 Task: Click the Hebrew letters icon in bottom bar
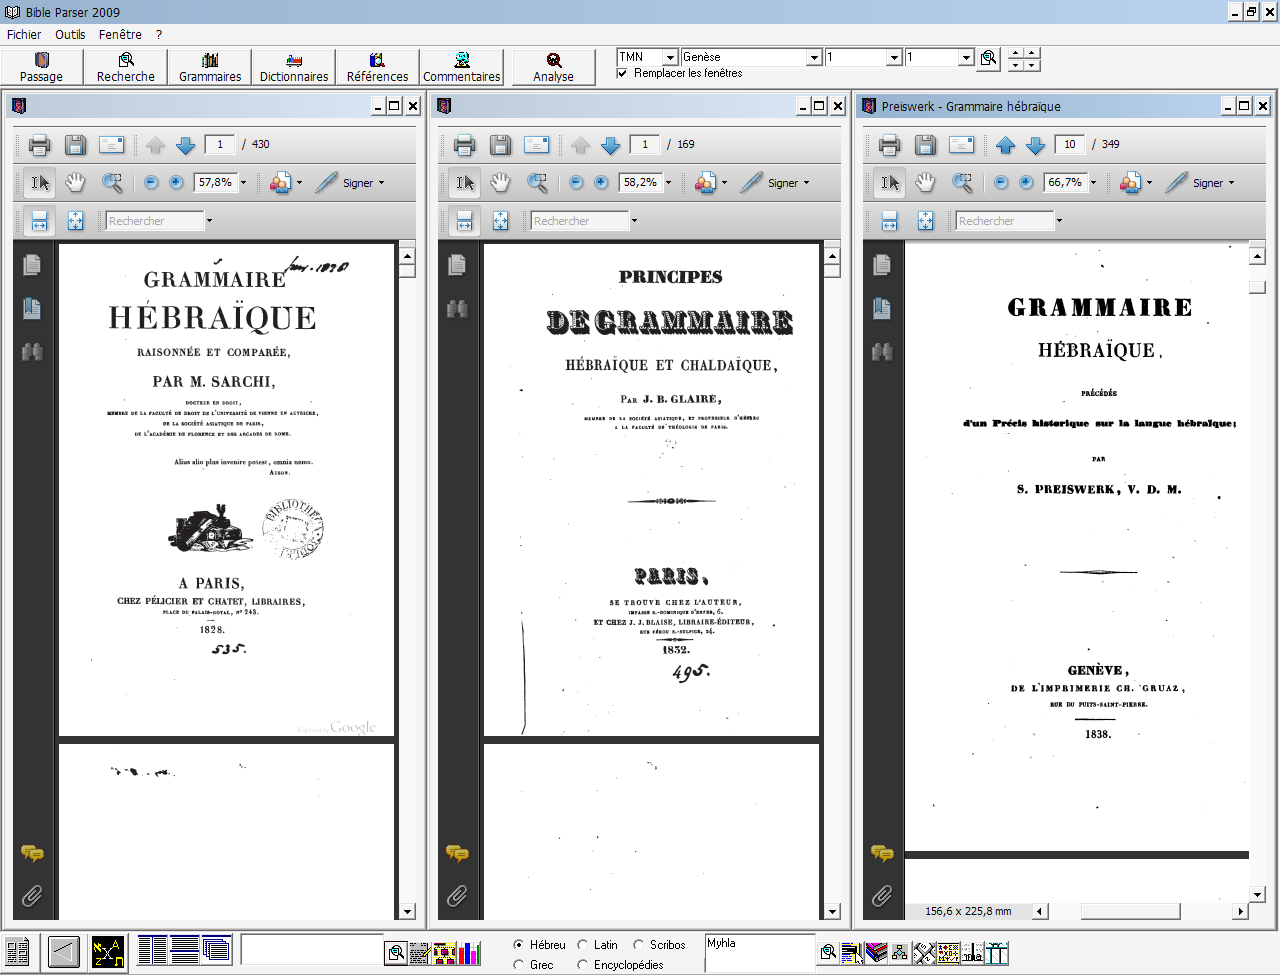(x=108, y=951)
